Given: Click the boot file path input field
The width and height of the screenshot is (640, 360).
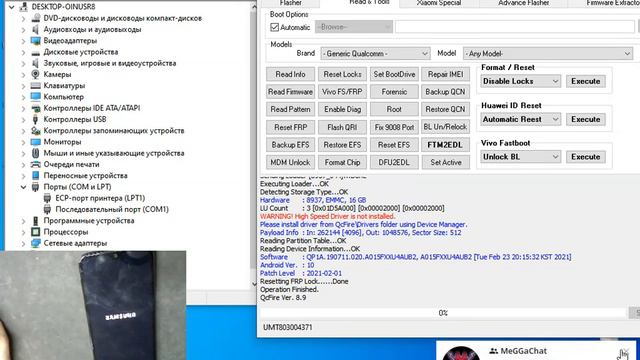Looking at the screenshot, I should tap(515, 27).
